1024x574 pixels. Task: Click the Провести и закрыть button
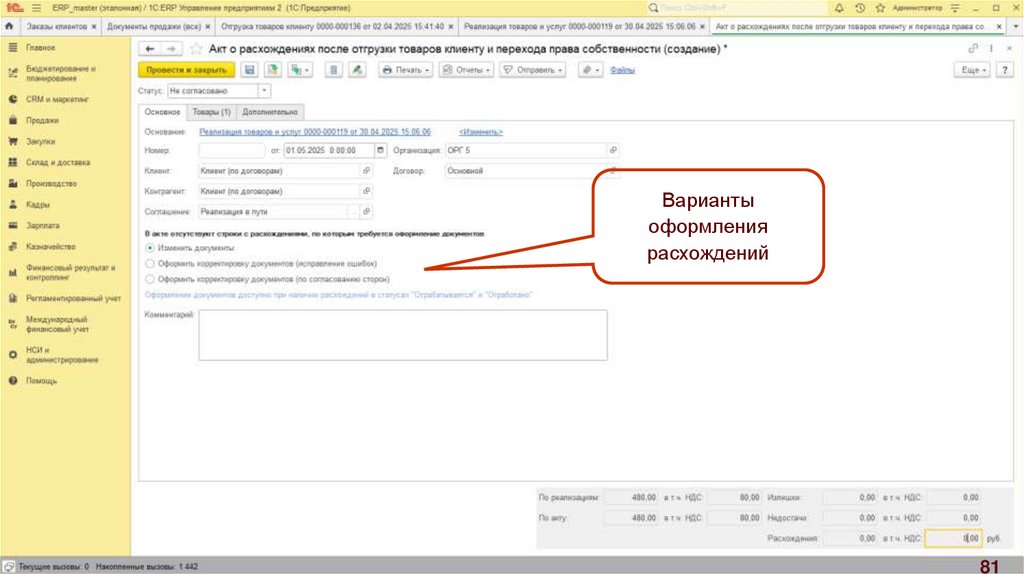tap(187, 70)
